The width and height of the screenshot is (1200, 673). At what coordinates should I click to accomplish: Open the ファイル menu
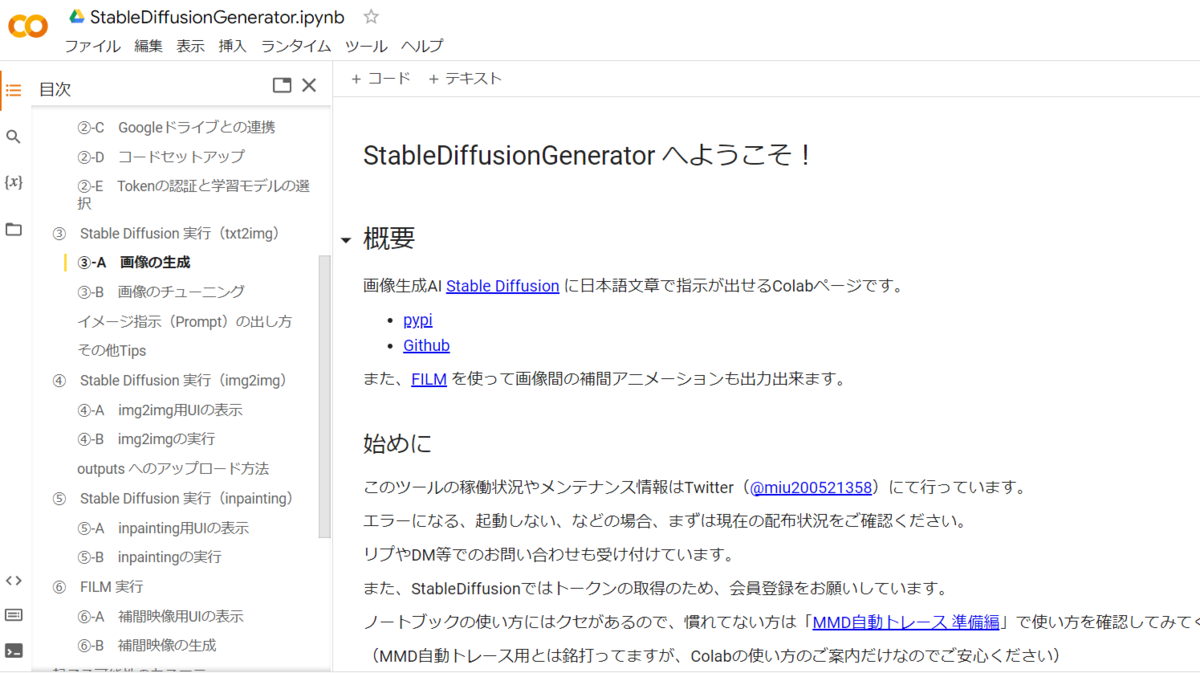[92, 46]
